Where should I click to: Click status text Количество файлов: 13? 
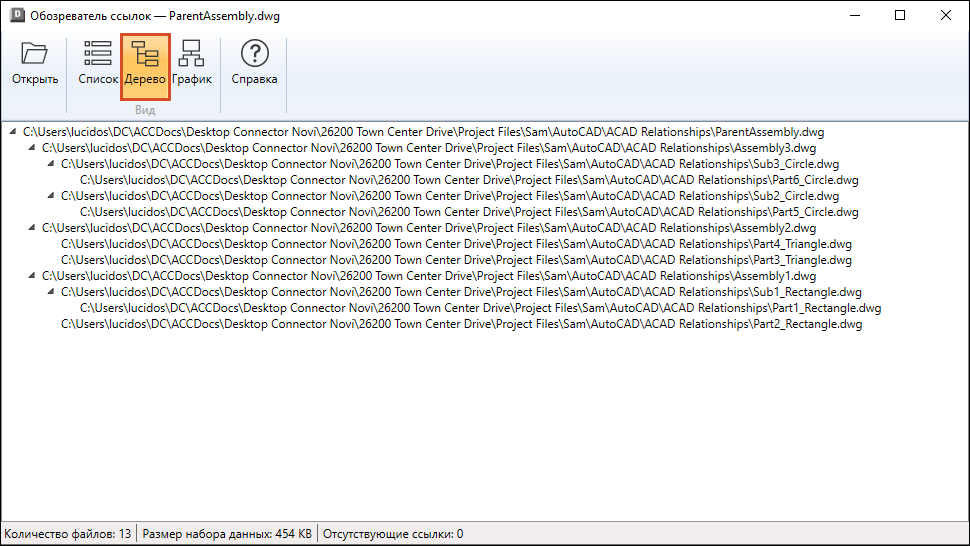[x=67, y=534]
